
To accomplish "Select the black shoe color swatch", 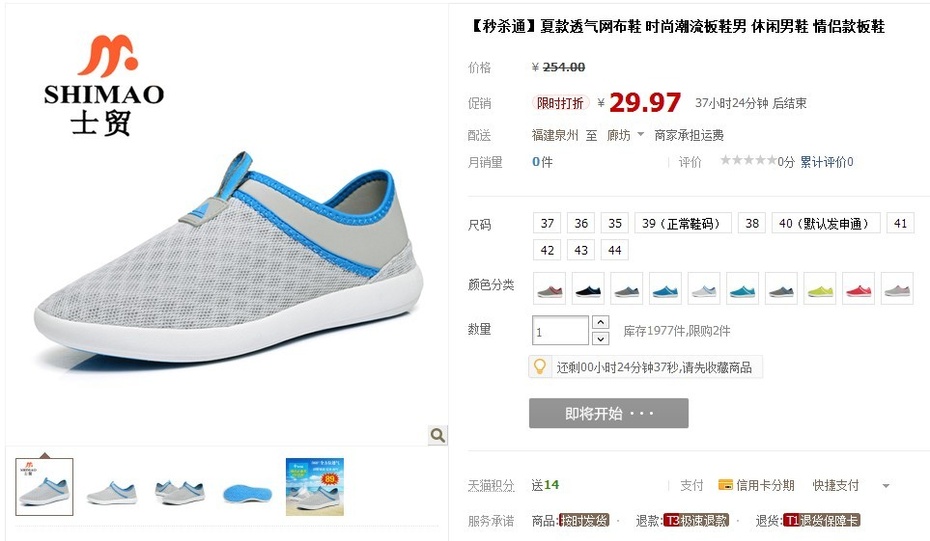I will pos(588,289).
